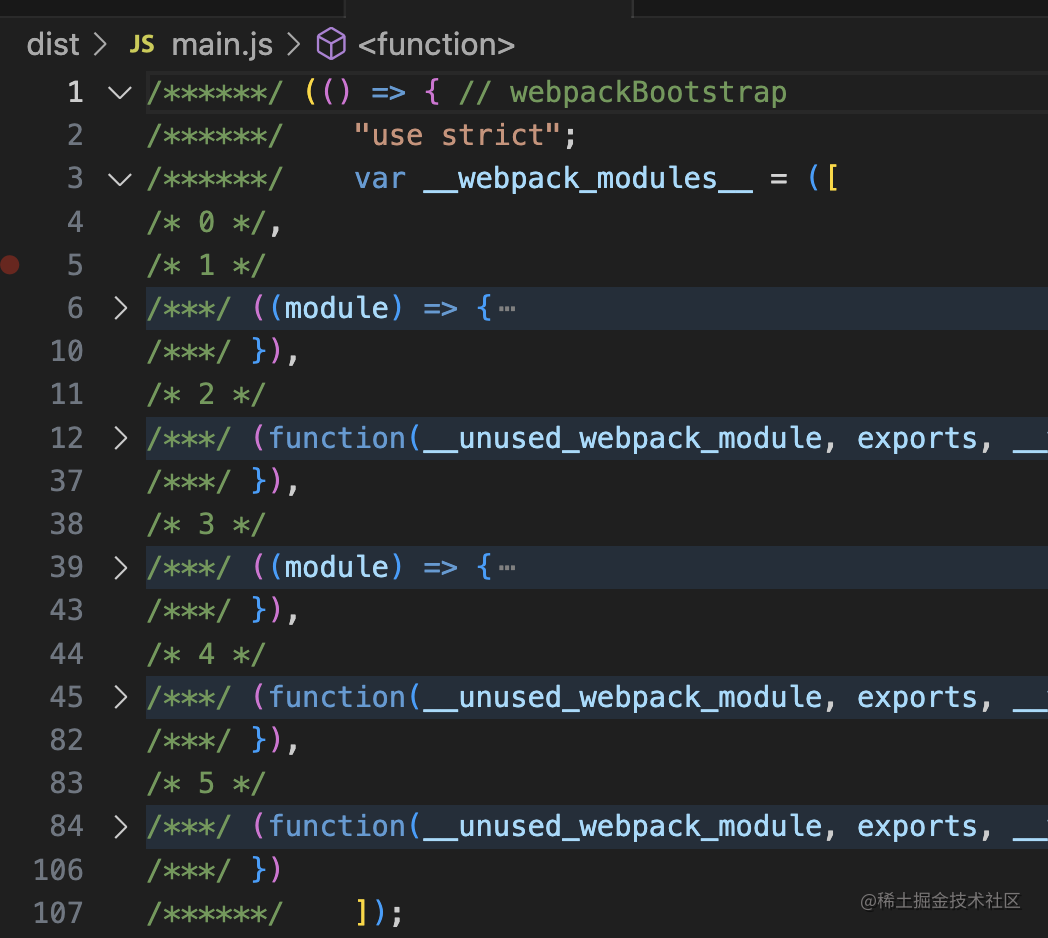Click the __webpack_modules__ variable name
Image resolution: width=1048 pixels, height=938 pixels.
588,179
